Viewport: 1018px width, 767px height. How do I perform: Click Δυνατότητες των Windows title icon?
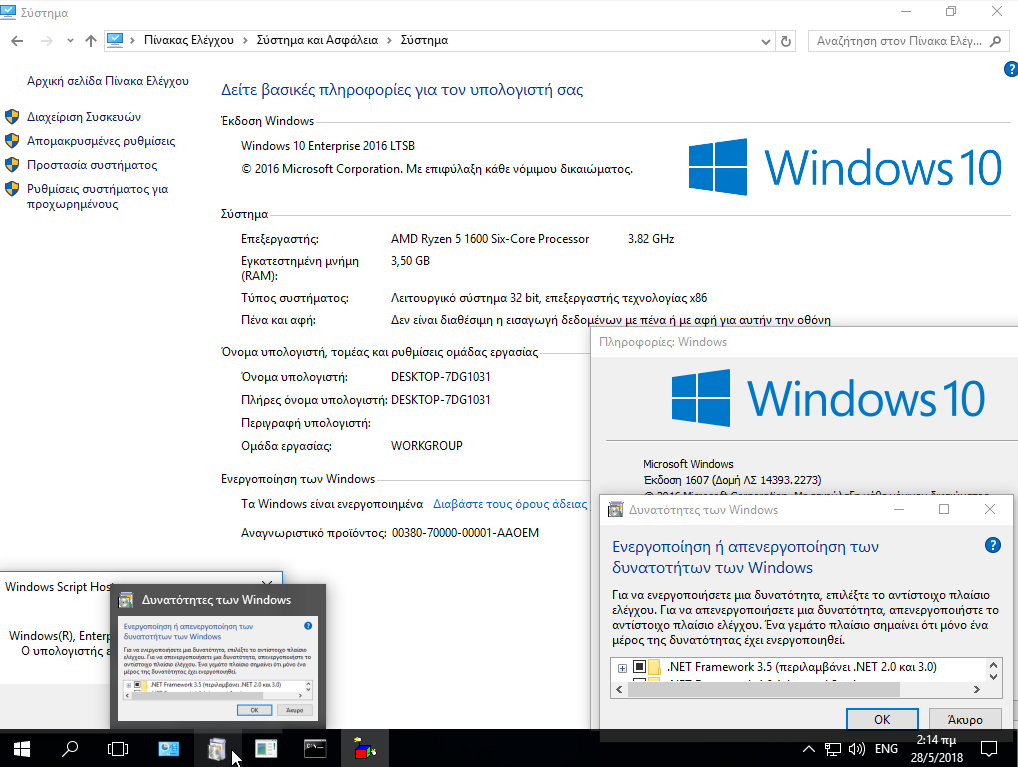click(615, 510)
